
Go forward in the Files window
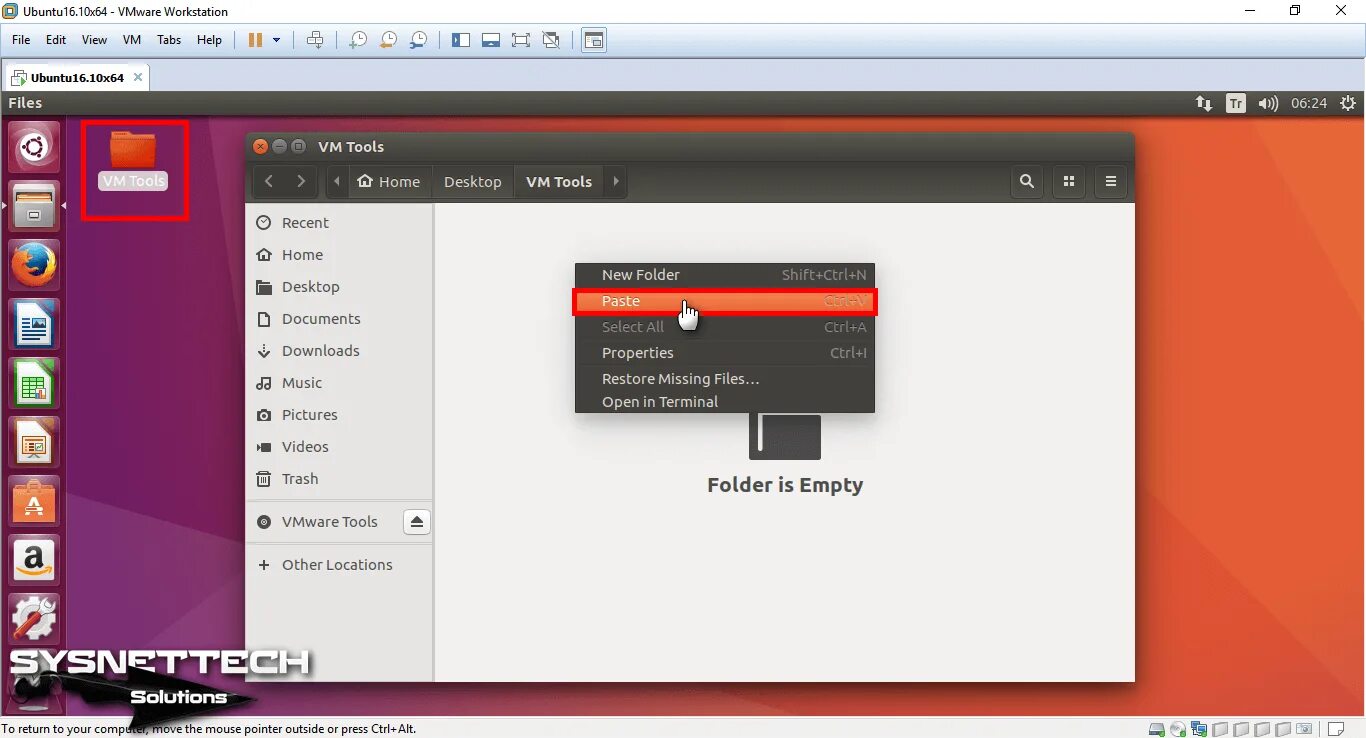[x=301, y=182]
